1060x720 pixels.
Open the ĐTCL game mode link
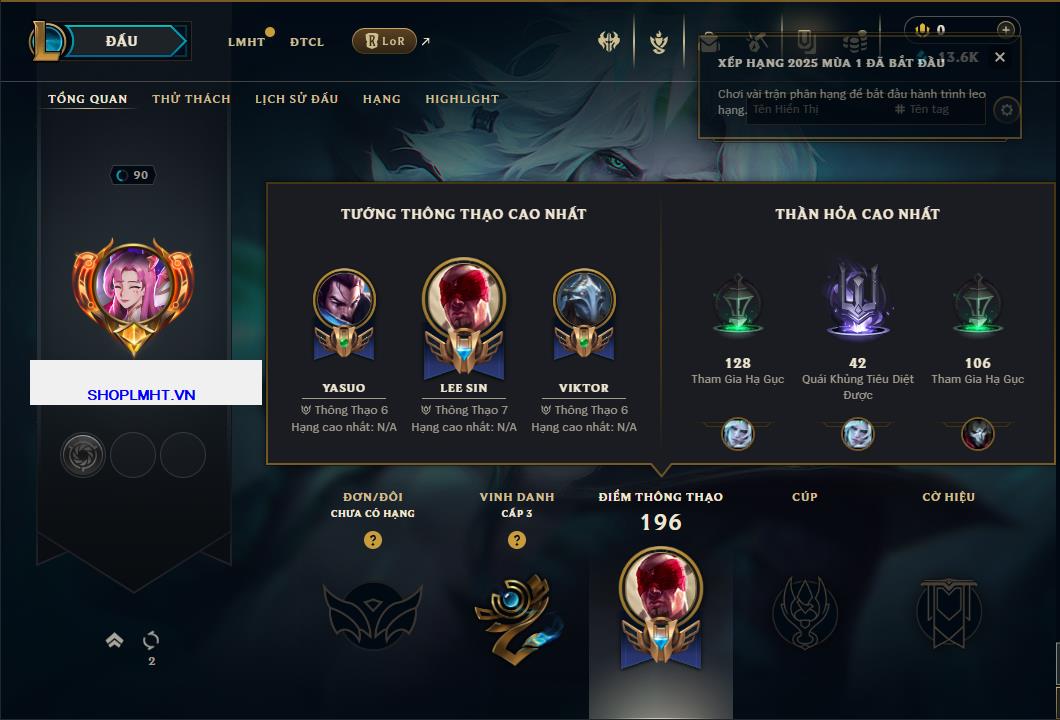coord(307,42)
